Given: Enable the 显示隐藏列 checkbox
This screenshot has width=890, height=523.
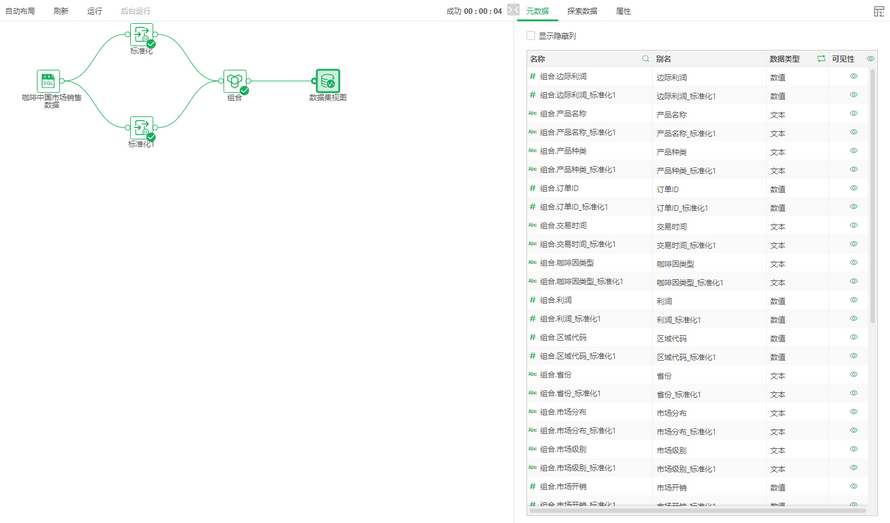Looking at the screenshot, I should point(531,36).
